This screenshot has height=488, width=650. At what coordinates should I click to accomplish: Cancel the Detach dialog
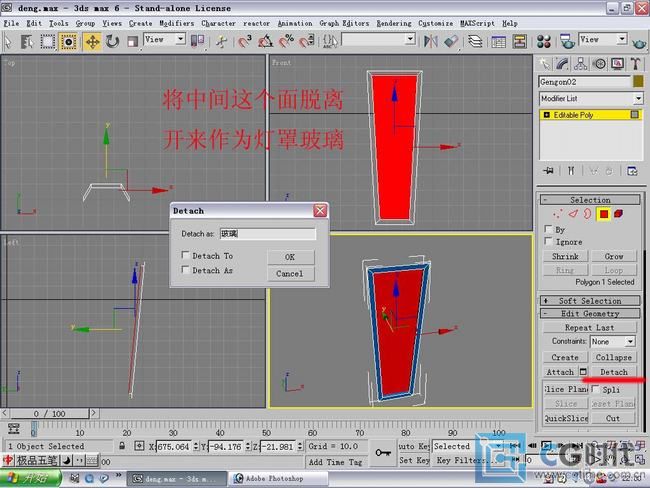[x=291, y=274]
